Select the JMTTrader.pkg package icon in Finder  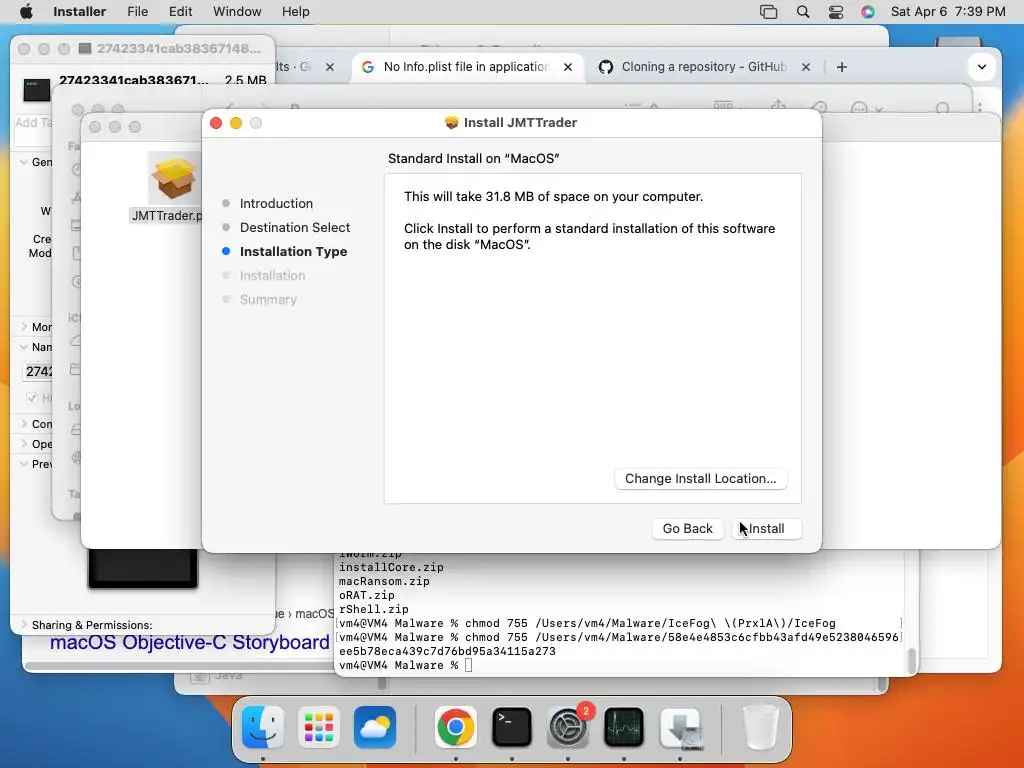coord(173,179)
